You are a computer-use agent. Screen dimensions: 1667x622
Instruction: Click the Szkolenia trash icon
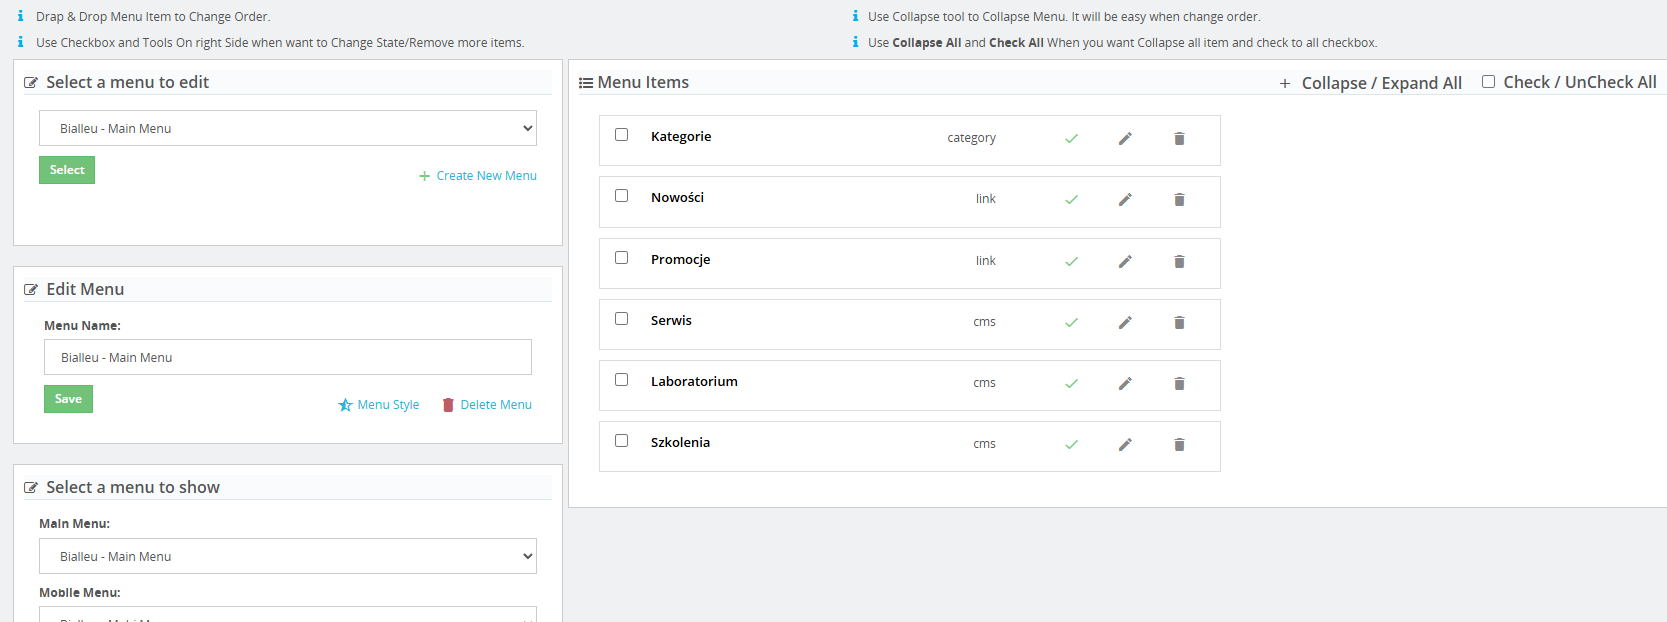pyautogui.click(x=1179, y=445)
